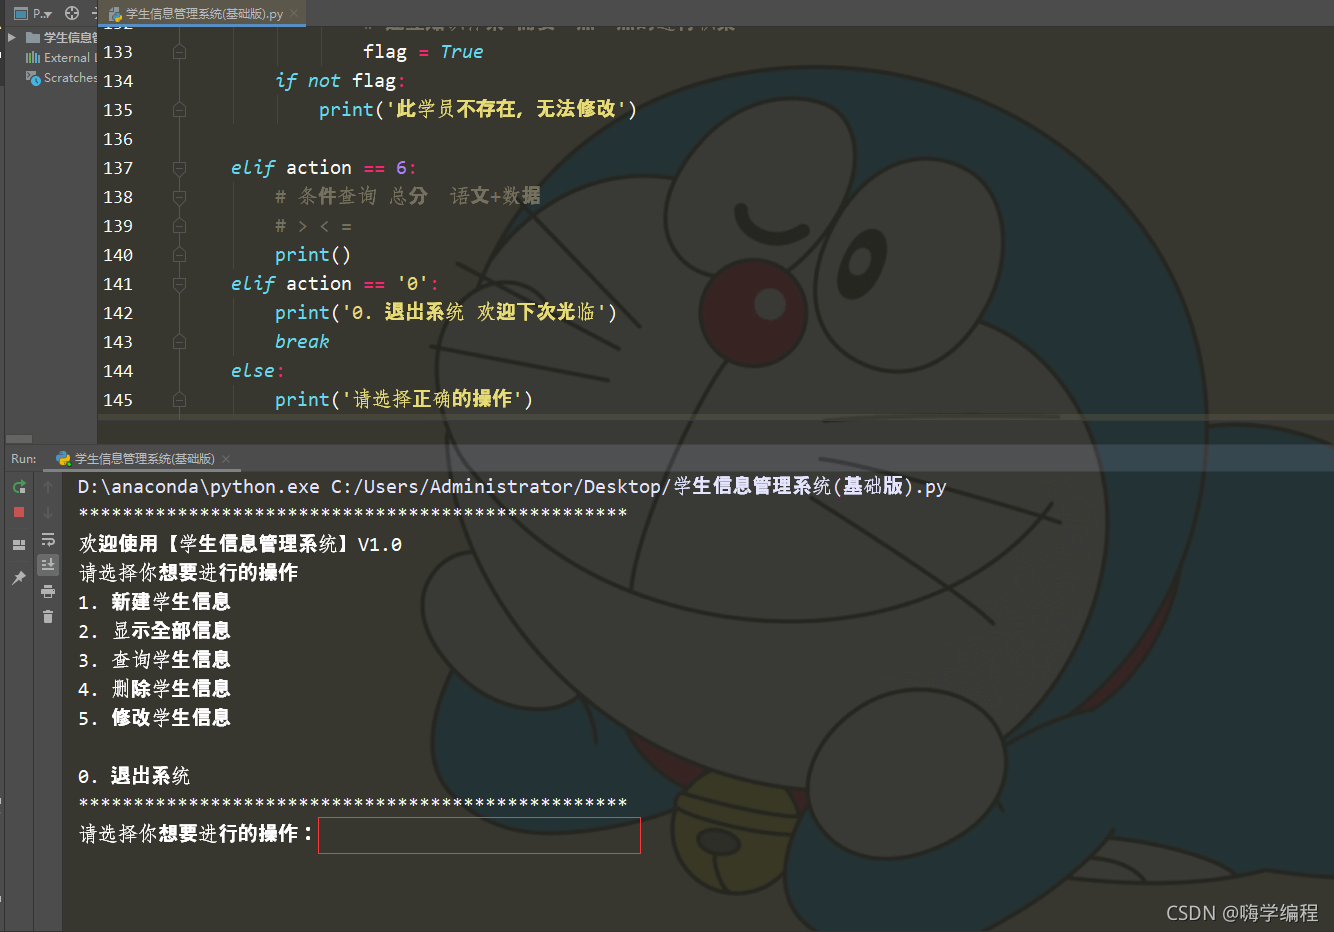This screenshot has width=1334, height=932.
Task: Click console option '4. 删除学生信息'
Action: (x=154, y=689)
